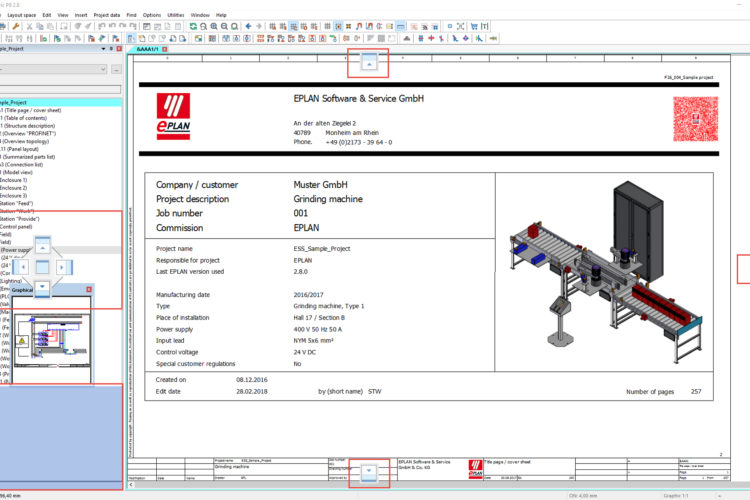
Task: Click the blue Back arrow icon
Action: tap(248, 26)
